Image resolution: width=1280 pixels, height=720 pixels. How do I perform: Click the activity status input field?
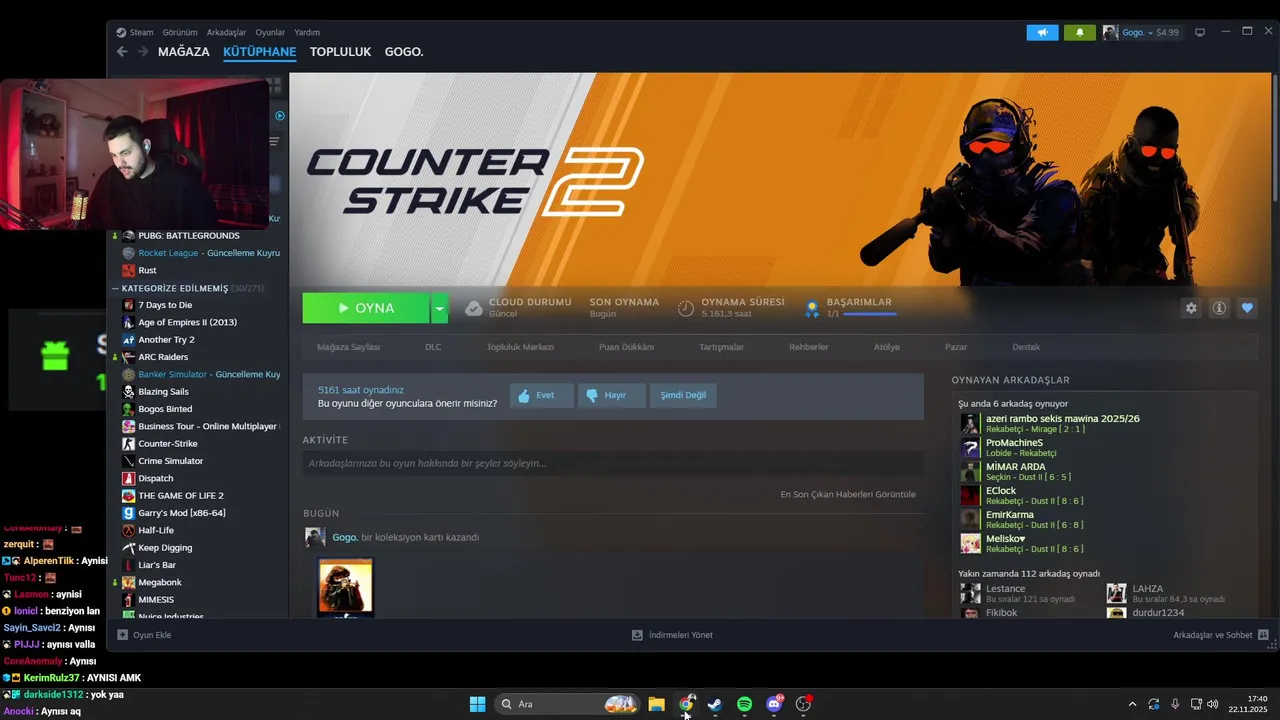pos(613,463)
